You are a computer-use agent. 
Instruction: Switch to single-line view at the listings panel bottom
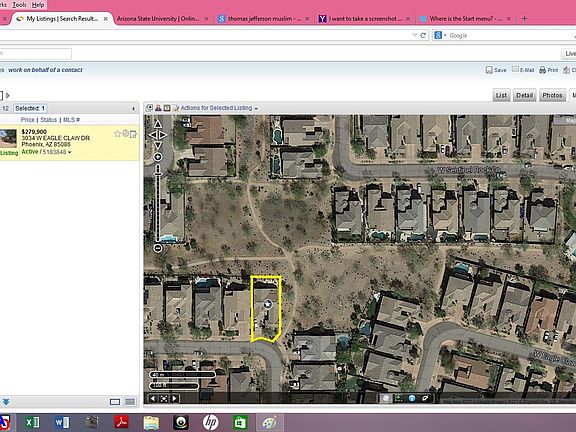click(x=115, y=402)
